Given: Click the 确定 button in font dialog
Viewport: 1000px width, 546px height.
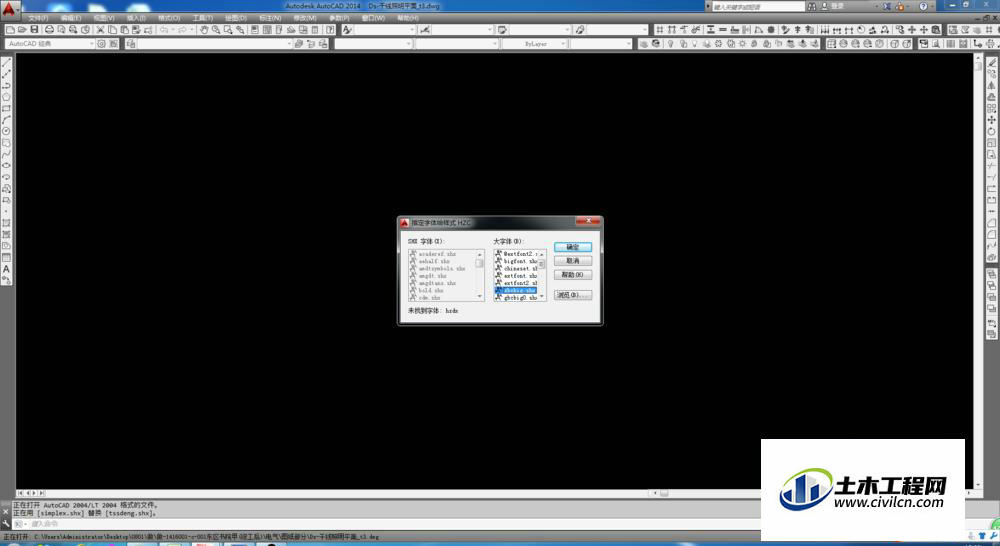Looking at the screenshot, I should pyautogui.click(x=573, y=247).
